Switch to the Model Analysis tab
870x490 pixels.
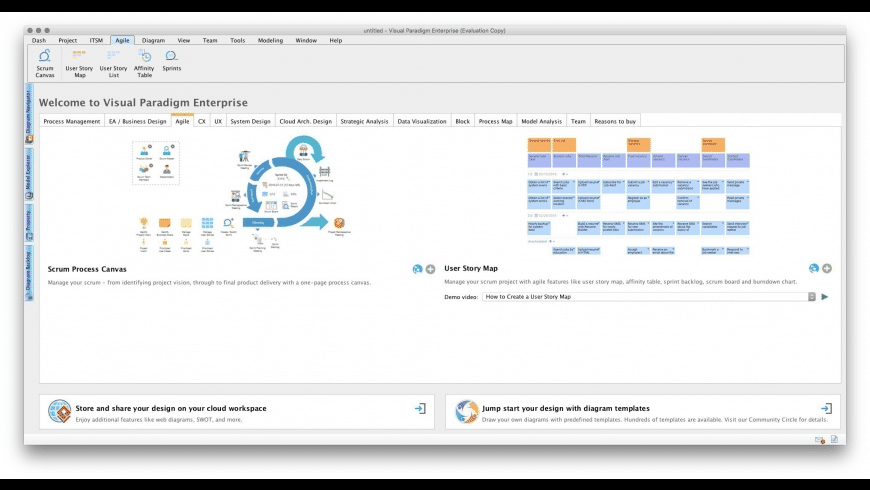click(542, 121)
